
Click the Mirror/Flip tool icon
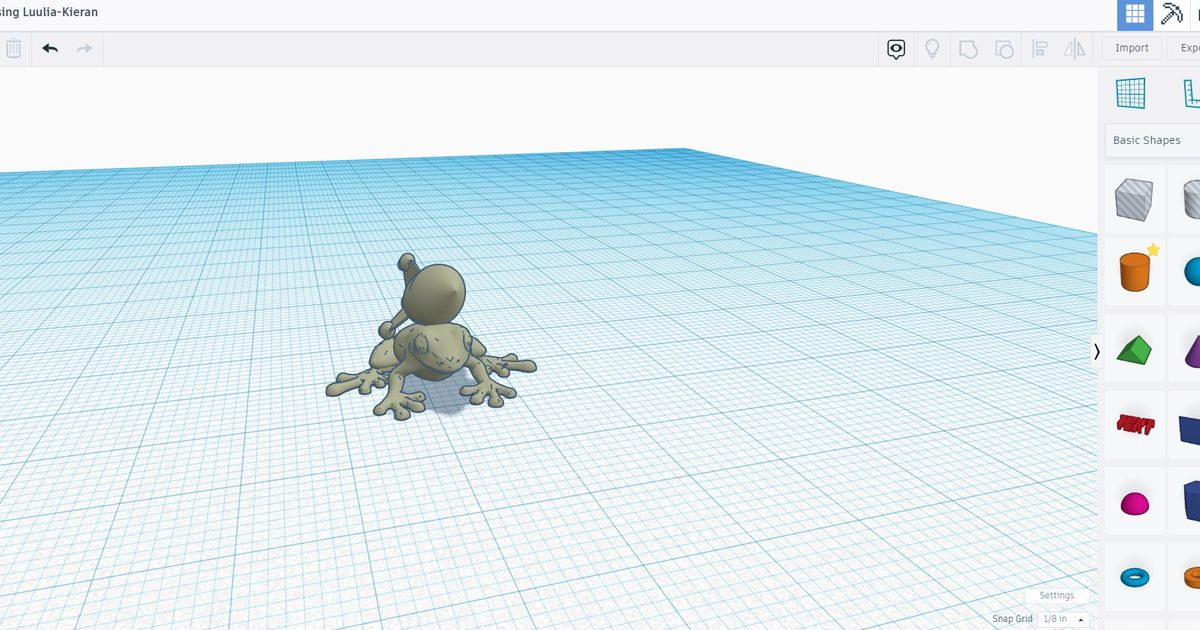1076,48
